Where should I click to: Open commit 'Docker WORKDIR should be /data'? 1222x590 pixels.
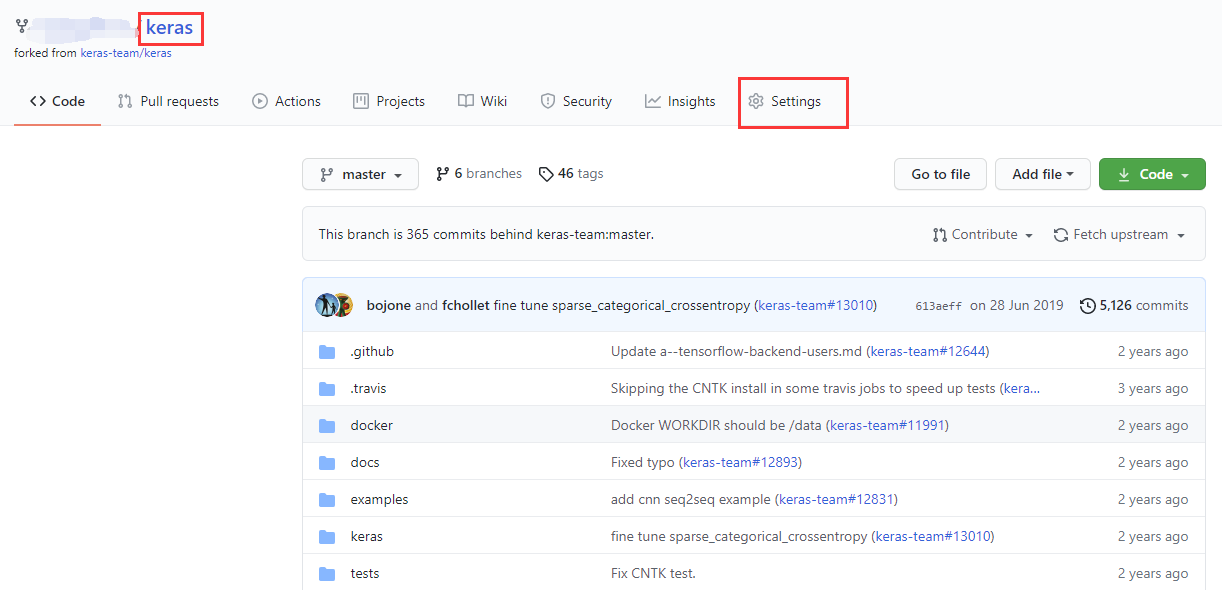(716, 426)
